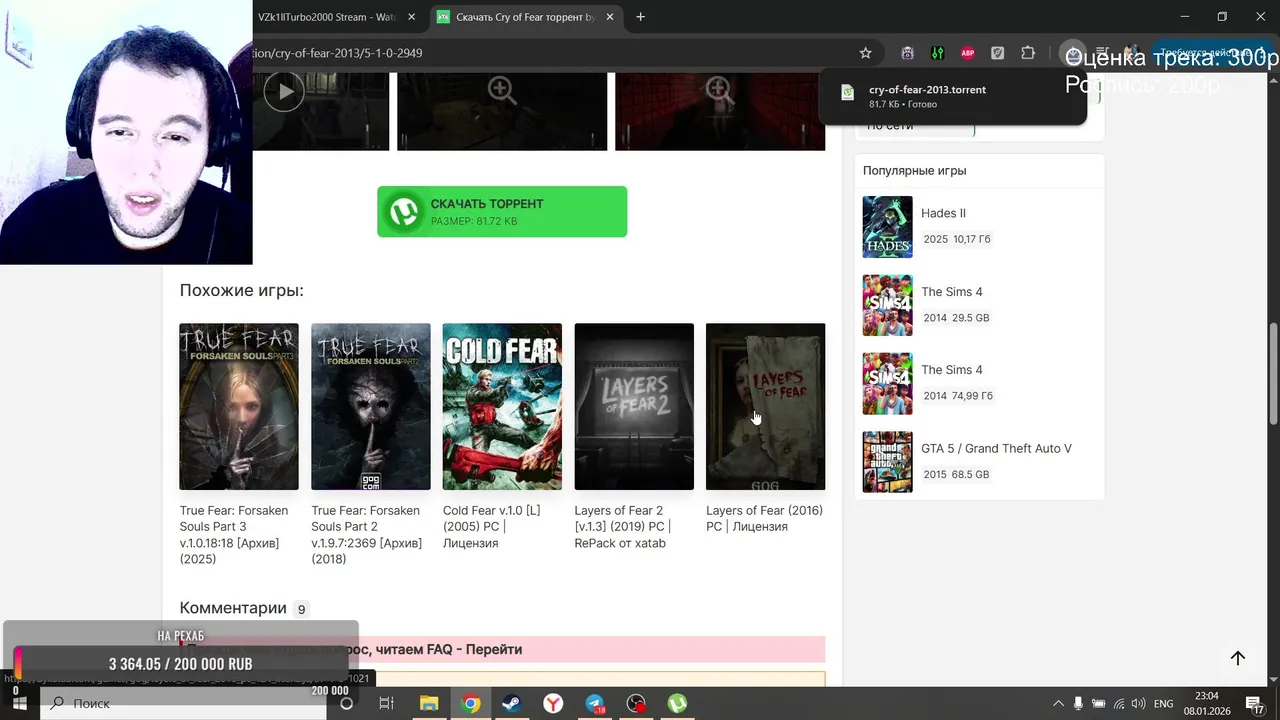Open the Layers of Fear 2 cover

tap(634, 406)
